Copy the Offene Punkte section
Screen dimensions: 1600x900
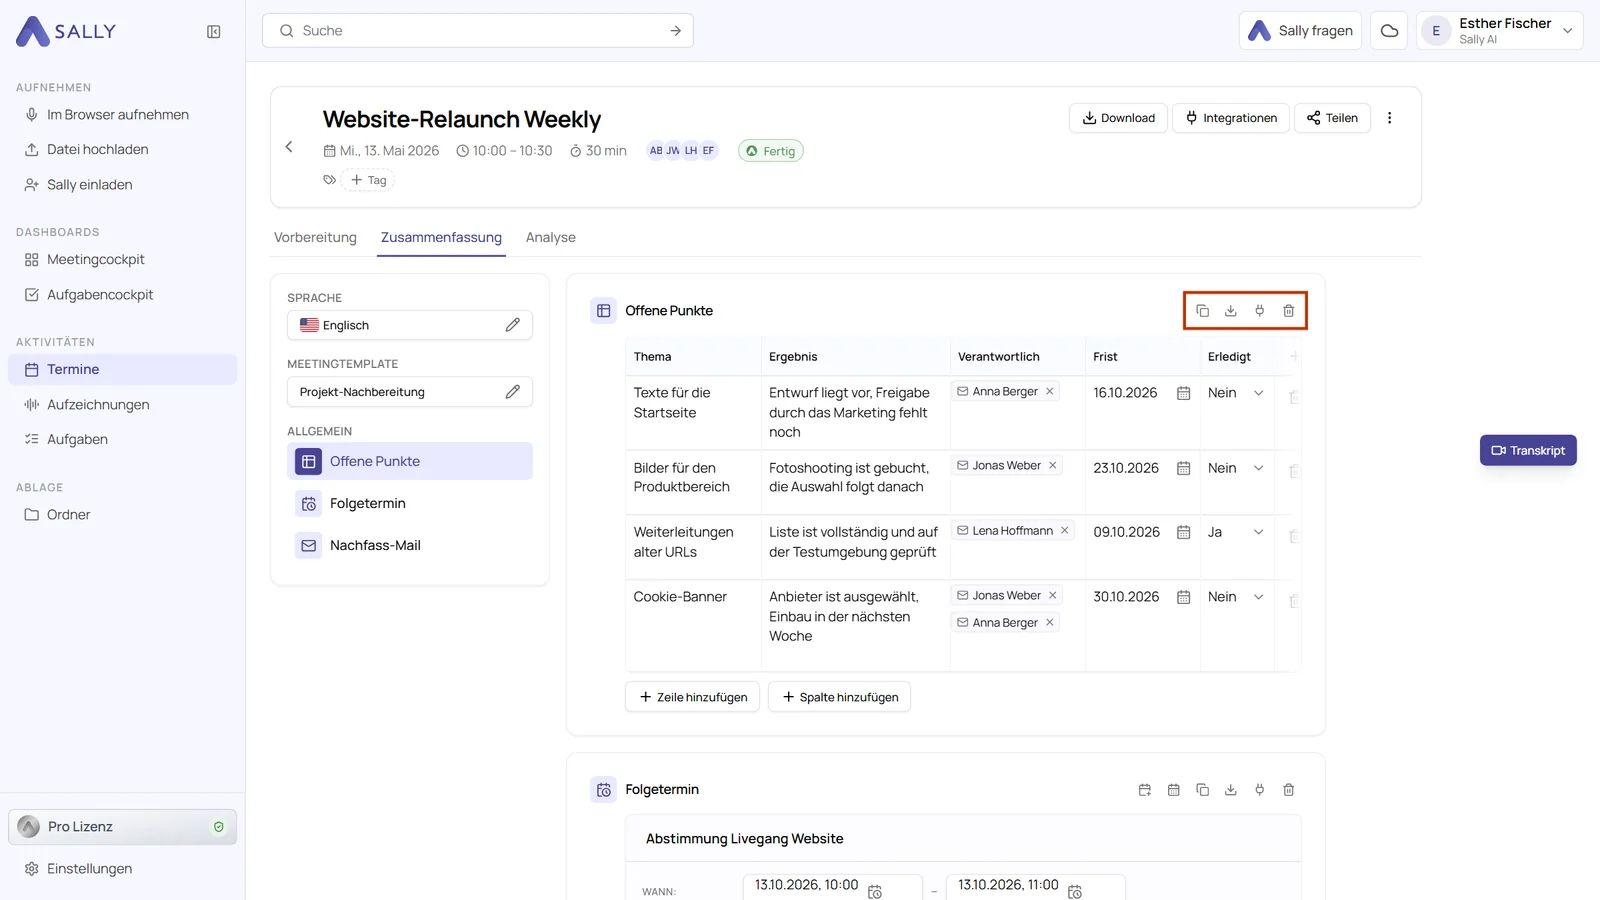point(1202,311)
